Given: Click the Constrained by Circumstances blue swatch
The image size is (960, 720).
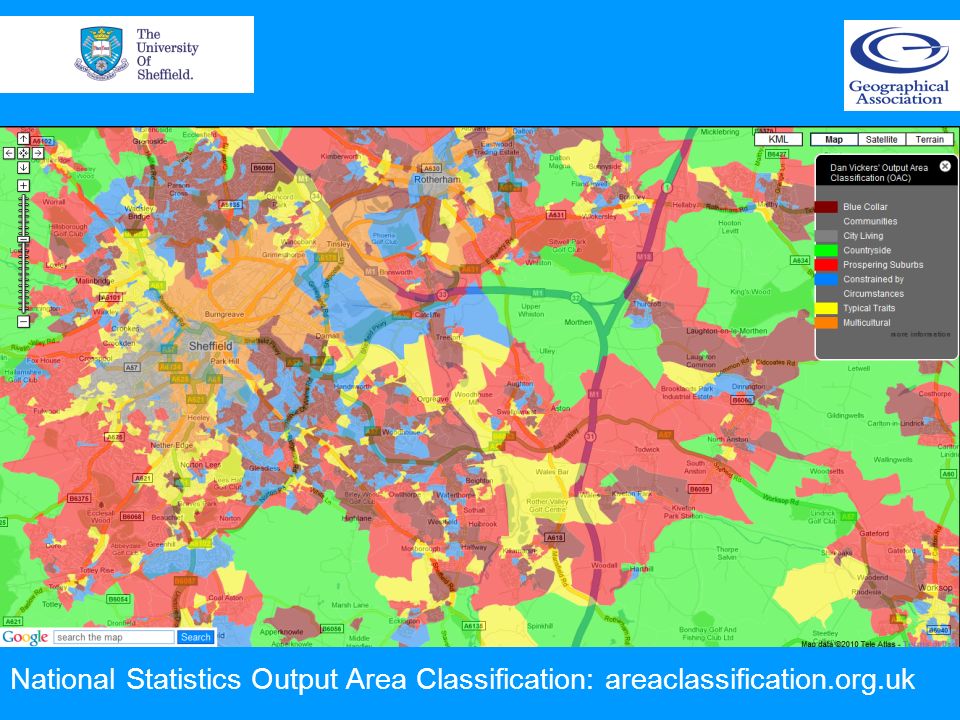Looking at the screenshot, I should click(826, 279).
